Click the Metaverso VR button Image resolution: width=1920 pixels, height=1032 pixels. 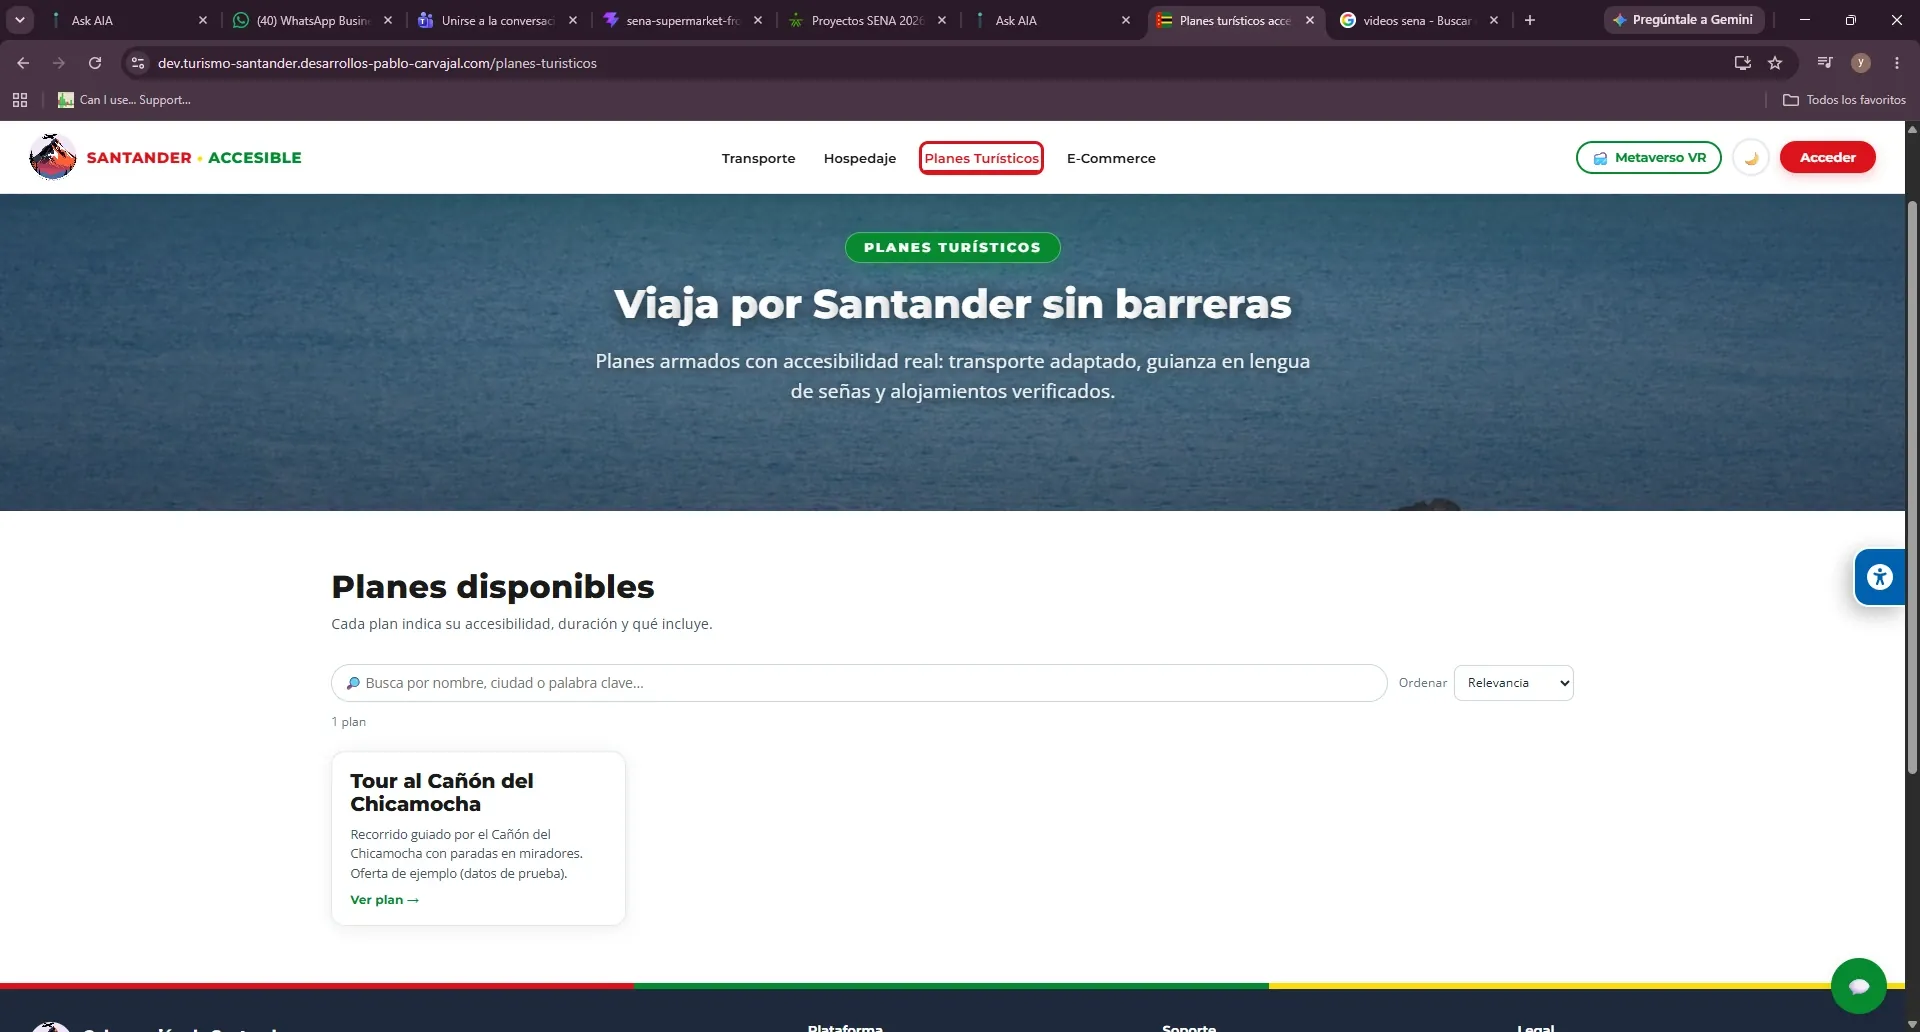tap(1649, 158)
